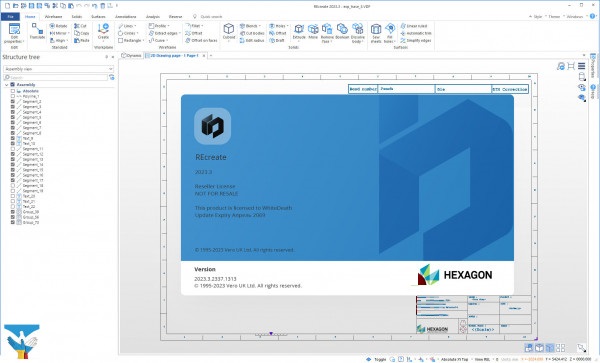Open the Profile dropdown
The height and width of the screenshot is (363, 600).
click(x=160, y=26)
